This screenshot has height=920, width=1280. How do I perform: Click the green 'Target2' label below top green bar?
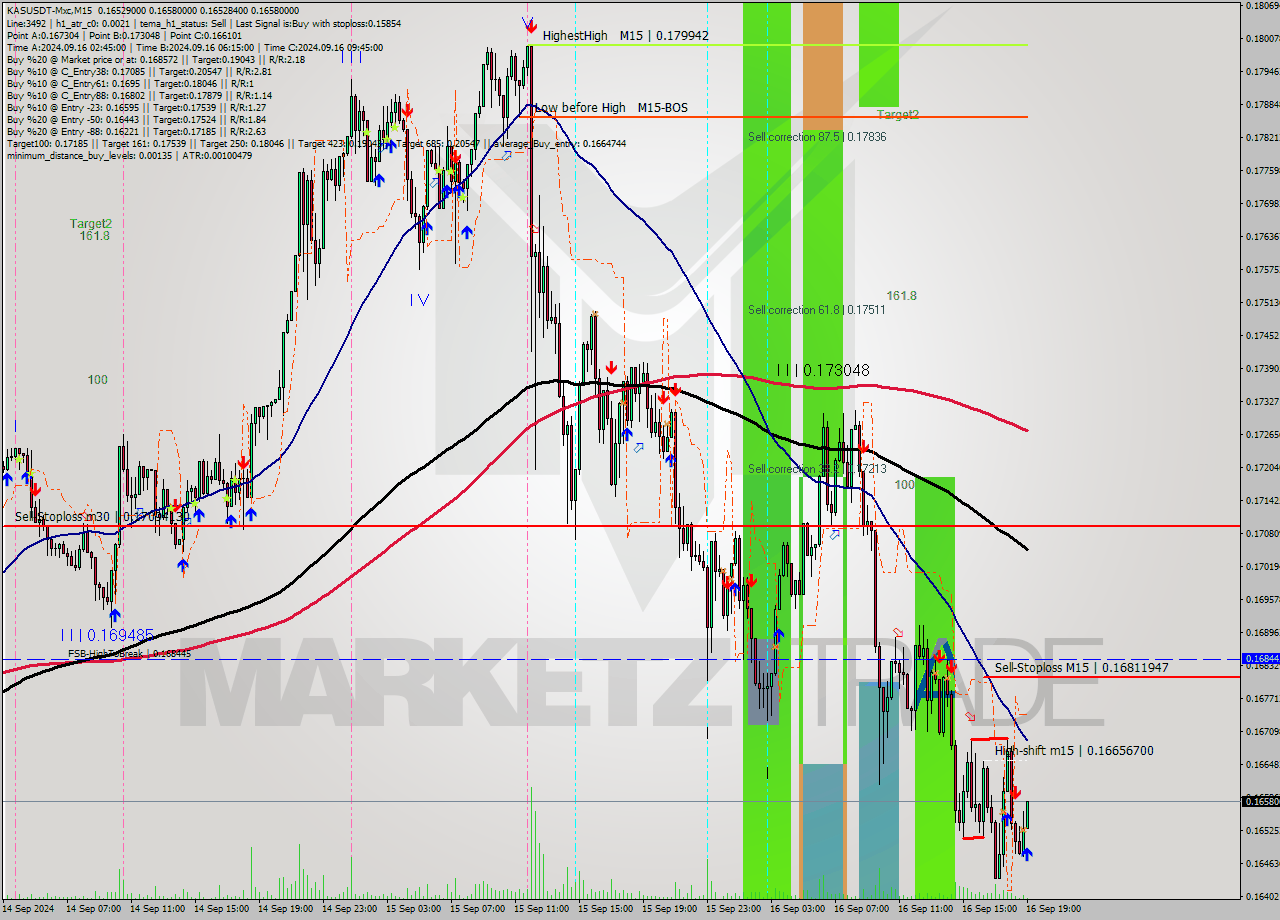[x=898, y=114]
